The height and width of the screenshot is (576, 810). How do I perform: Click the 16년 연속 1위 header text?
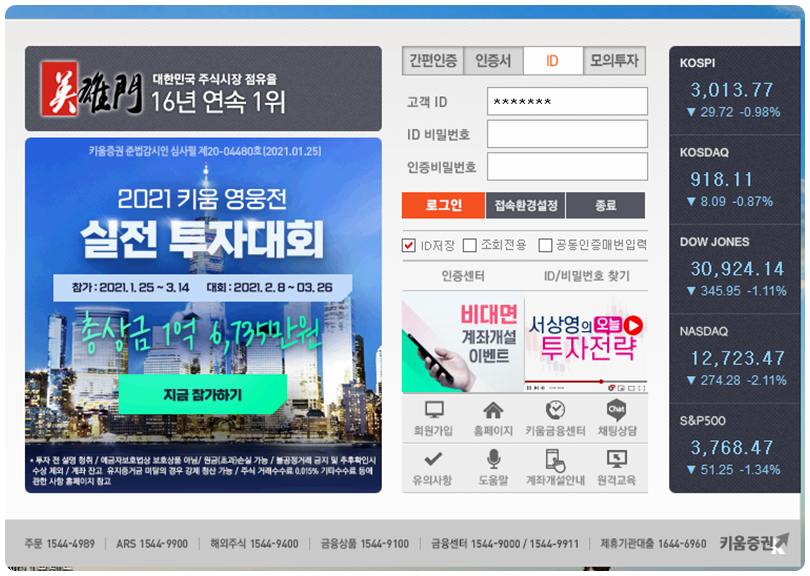tap(217, 102)
